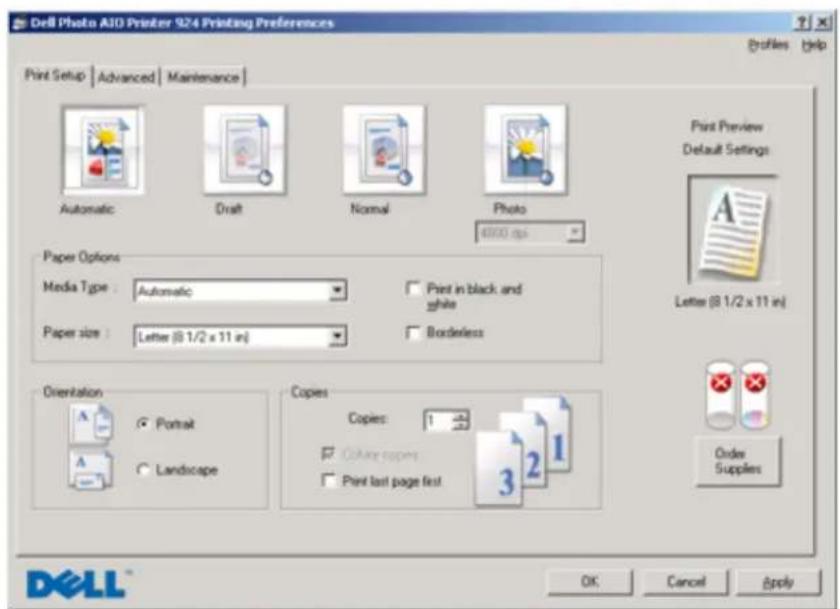
Task: Toggle the Collate copies checkbox
Action: (327, 454)
